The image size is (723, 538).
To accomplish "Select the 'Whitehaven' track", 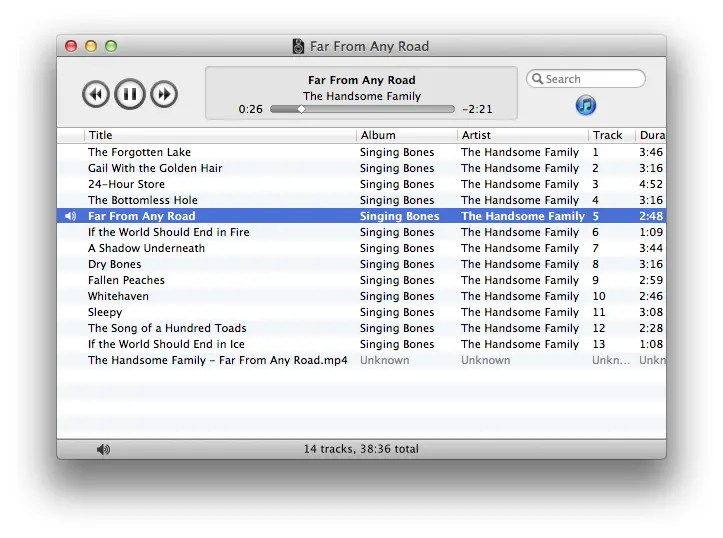I will [x=362, y=296].
